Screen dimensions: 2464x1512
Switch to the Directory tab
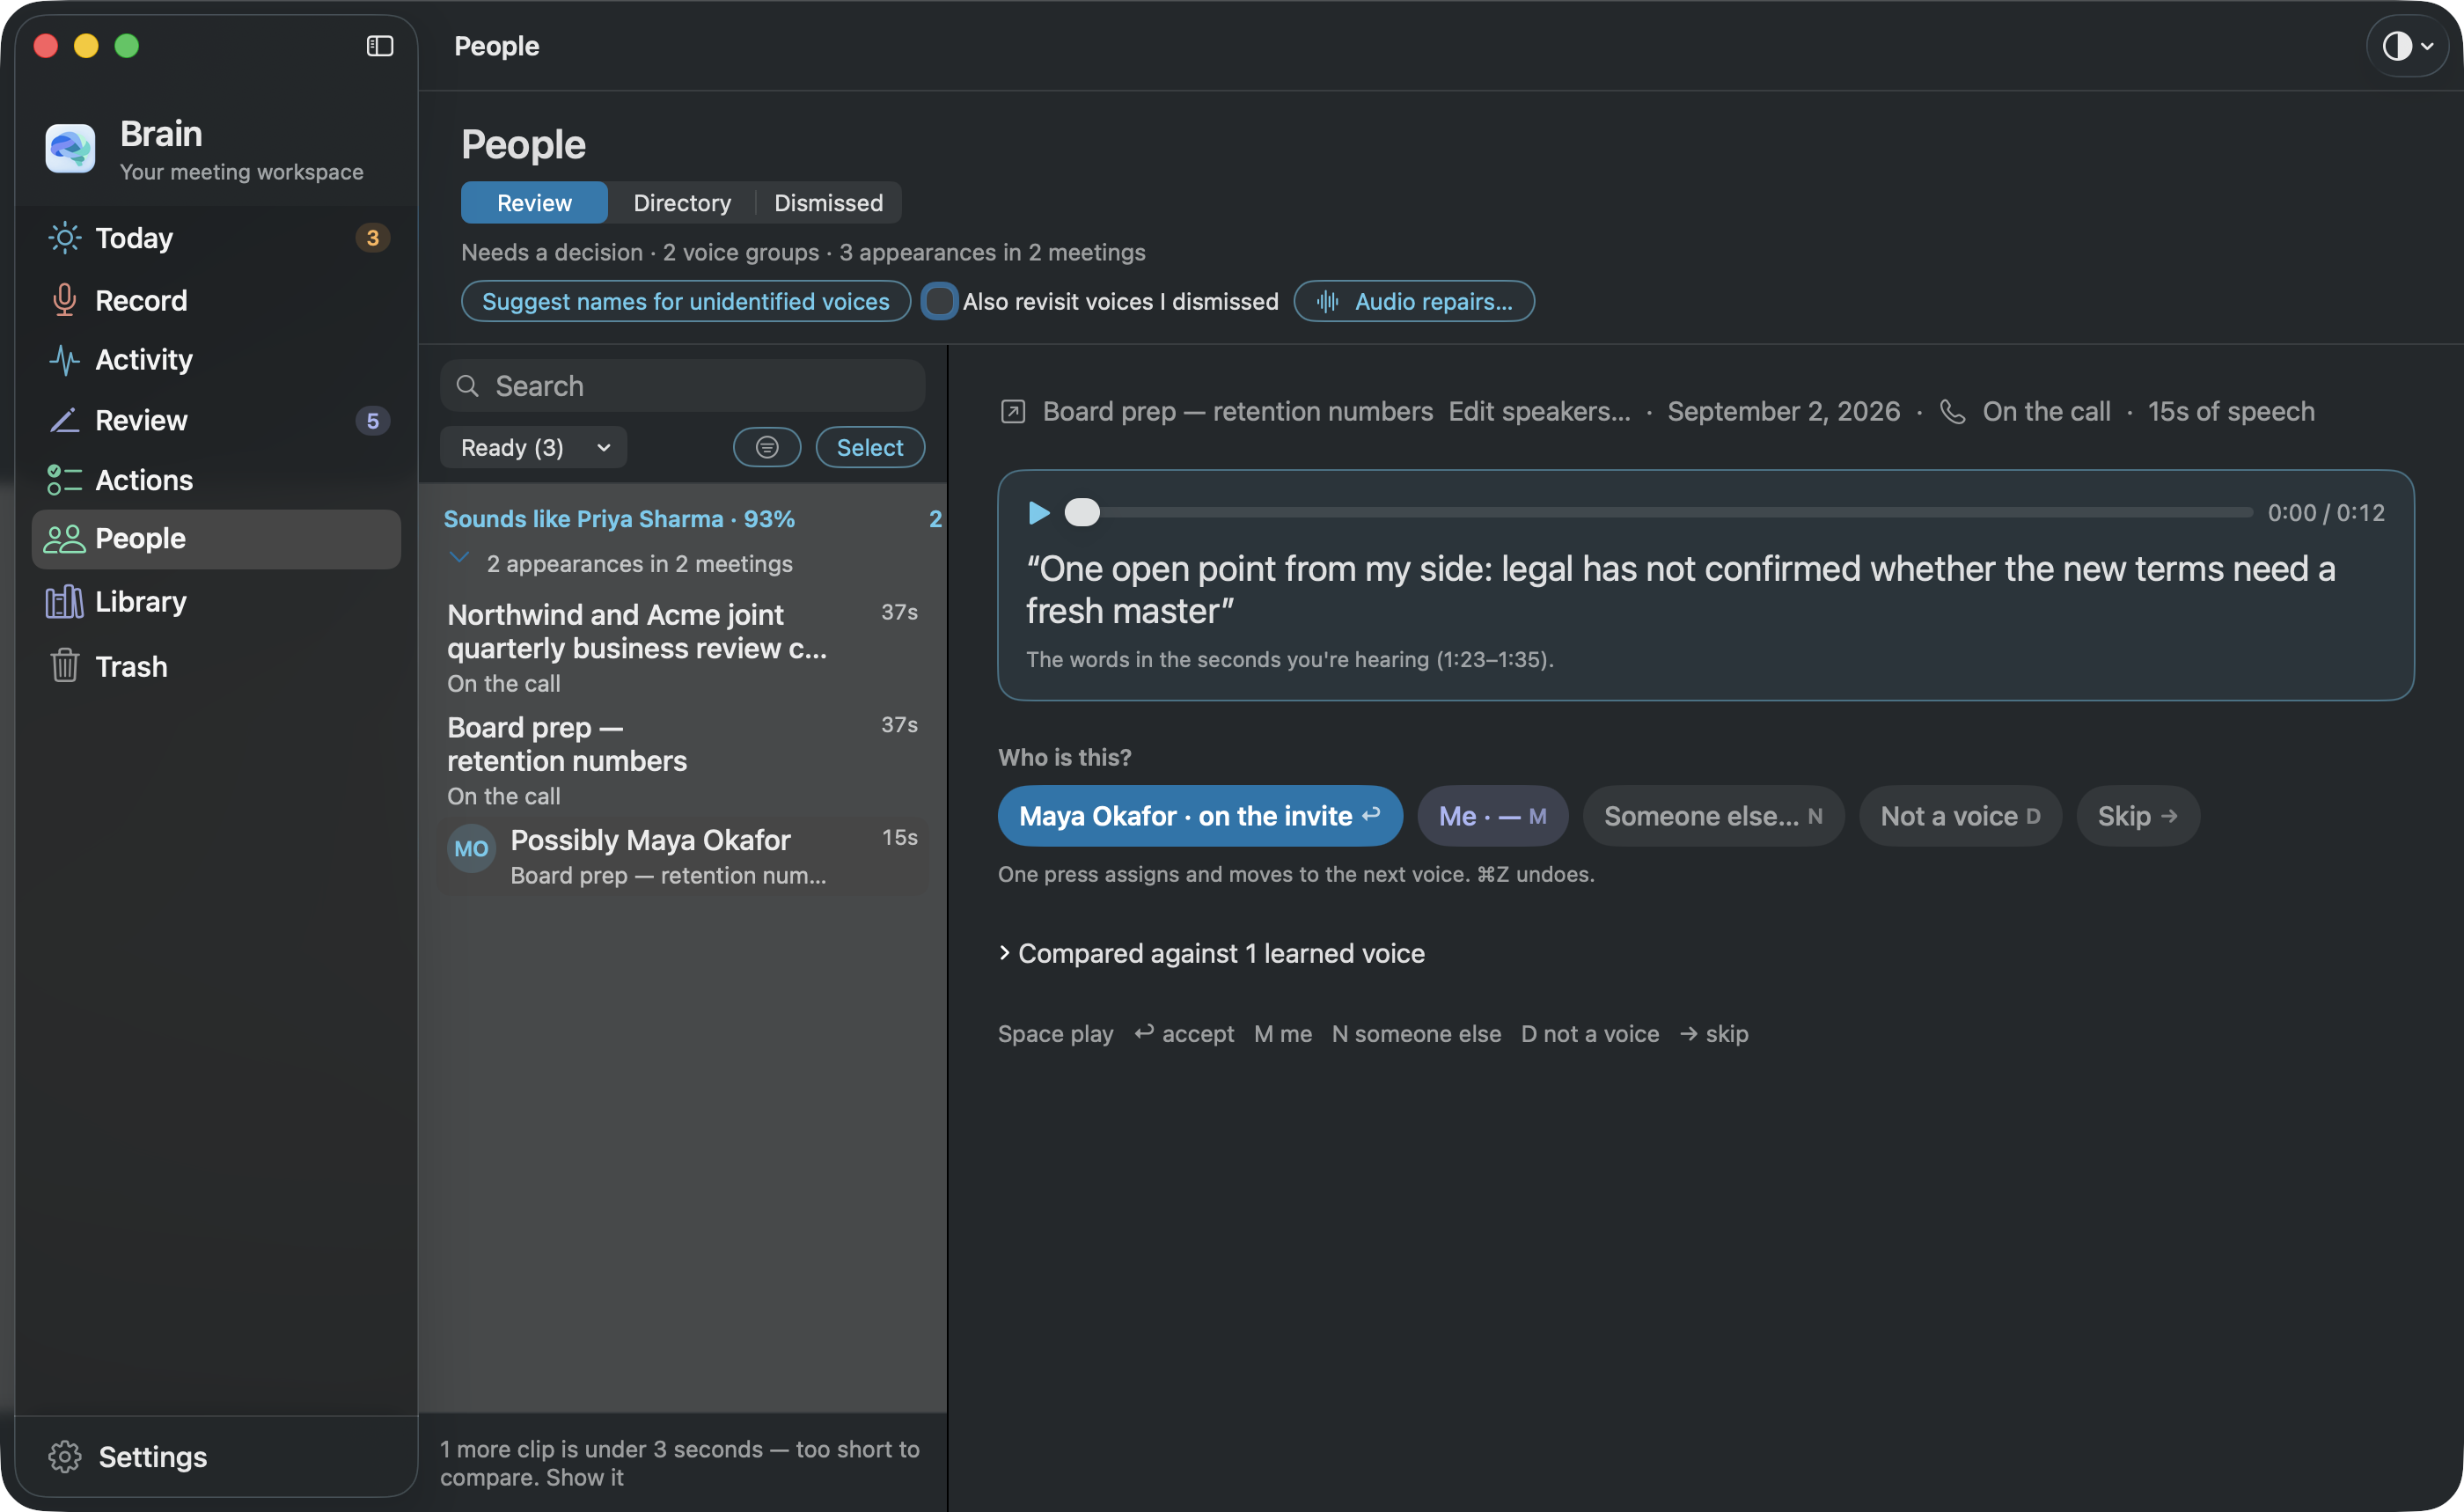coord(682,203)
